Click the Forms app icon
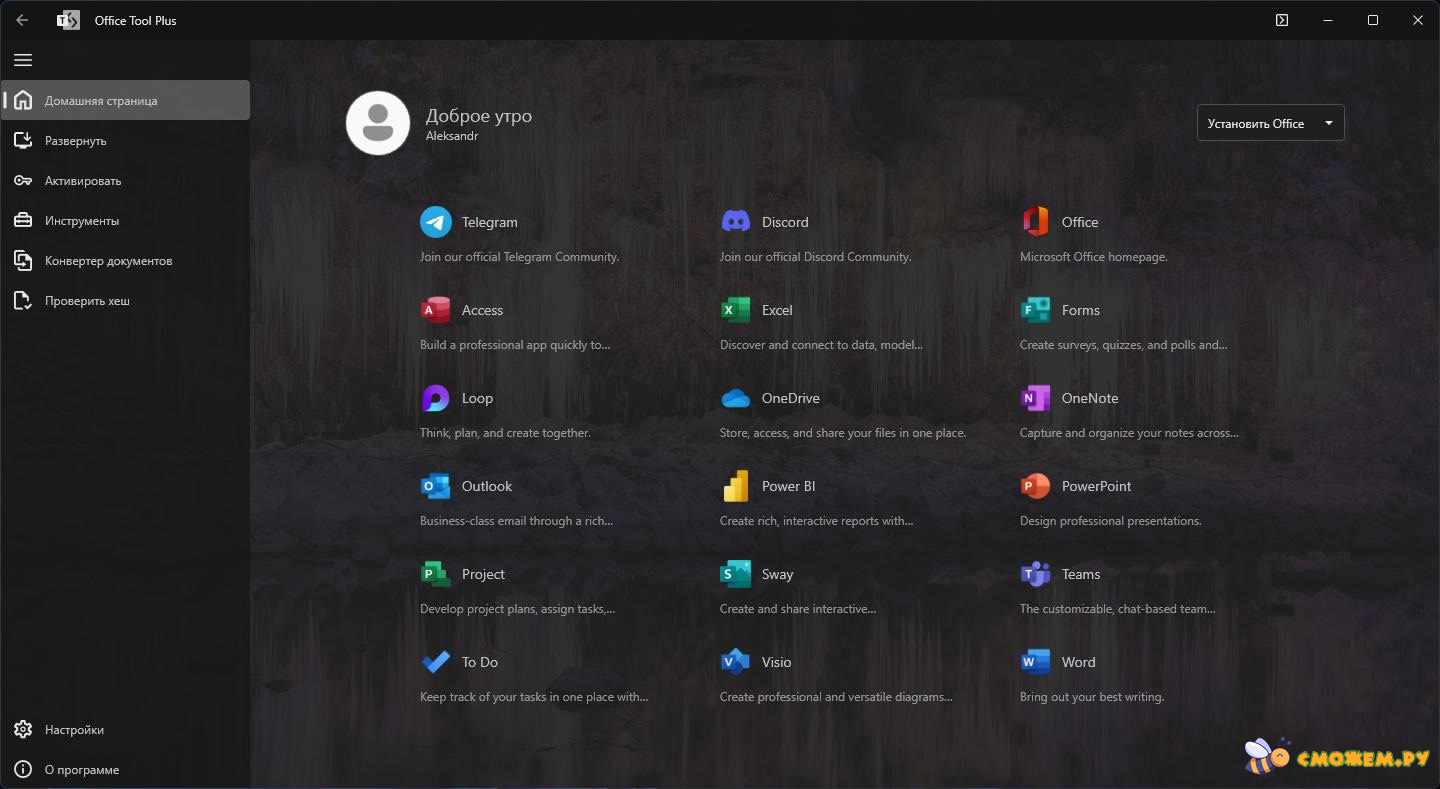Image resolution: width=1440 pixels, height=789 pixels. [x=1036, y=310]
